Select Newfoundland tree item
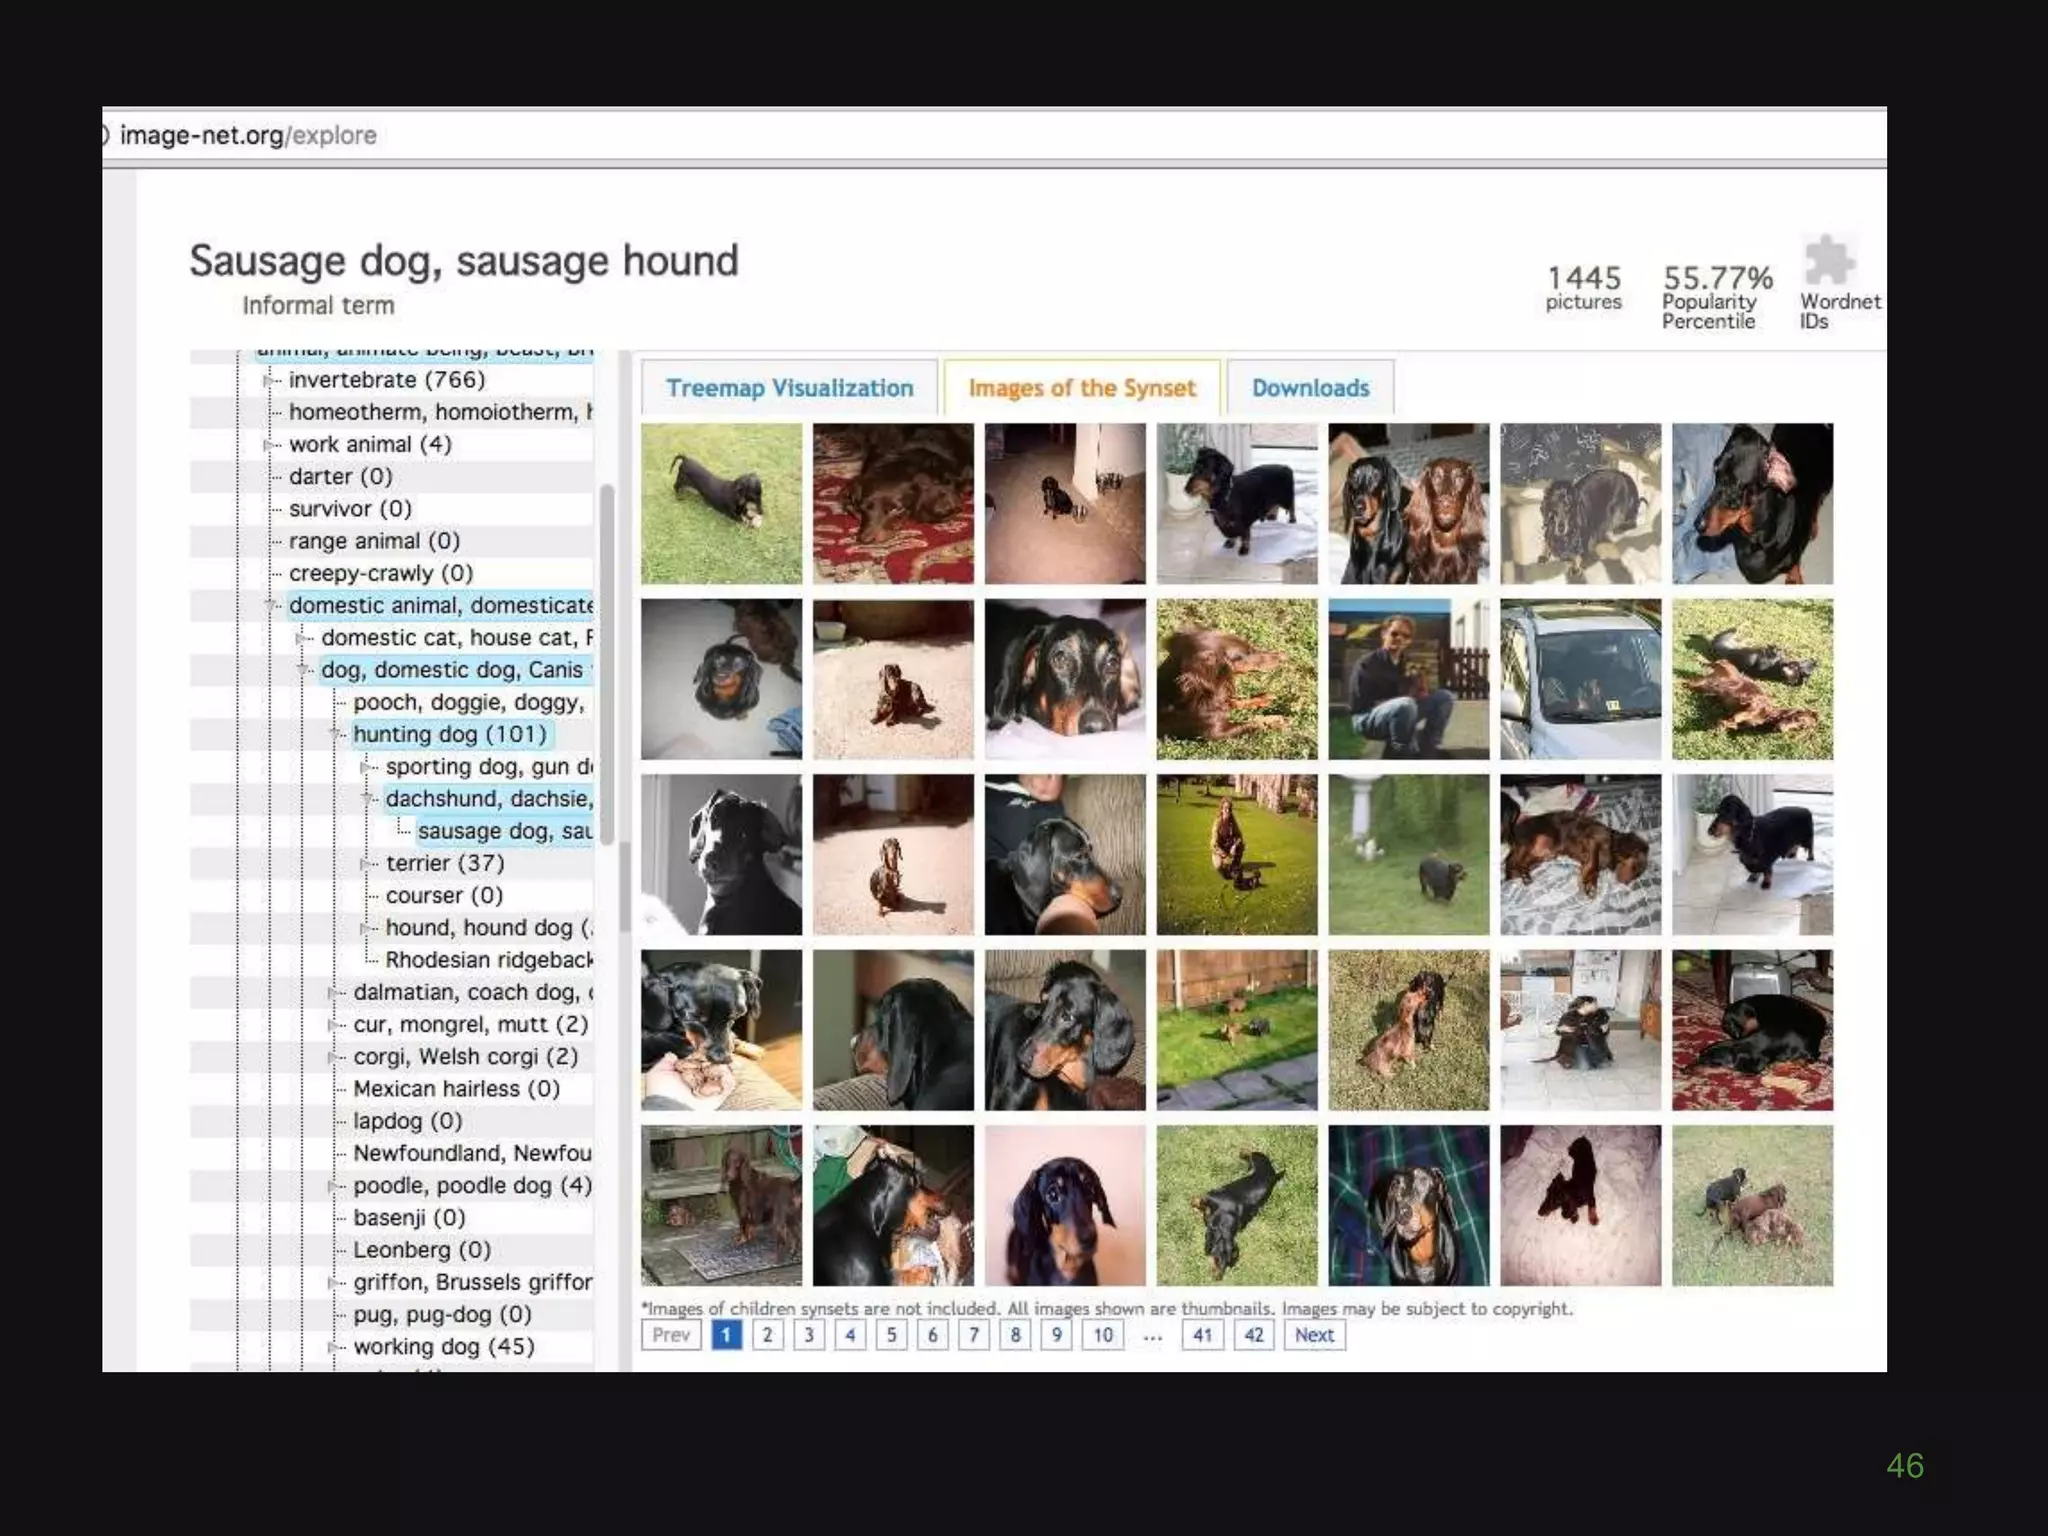Screen dimensions: 2048x1536 pyautogui.click(x=472, y=1154)
